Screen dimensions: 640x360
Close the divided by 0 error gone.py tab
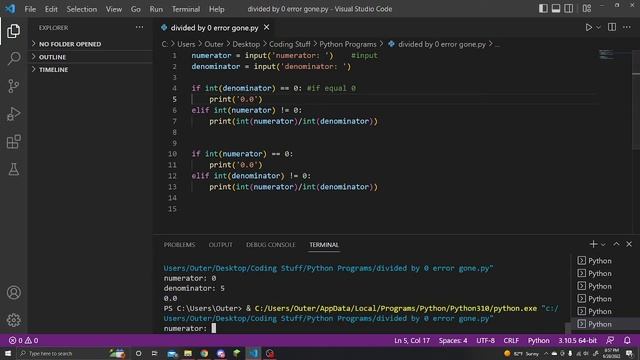[x=267, y=27]
